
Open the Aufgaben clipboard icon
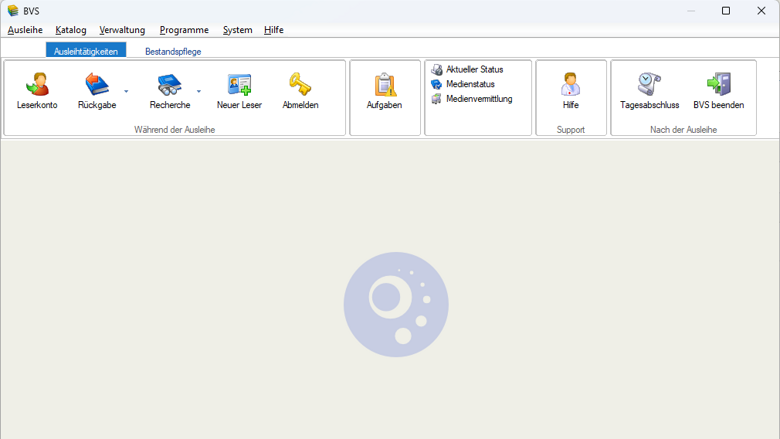coord(385,84)
